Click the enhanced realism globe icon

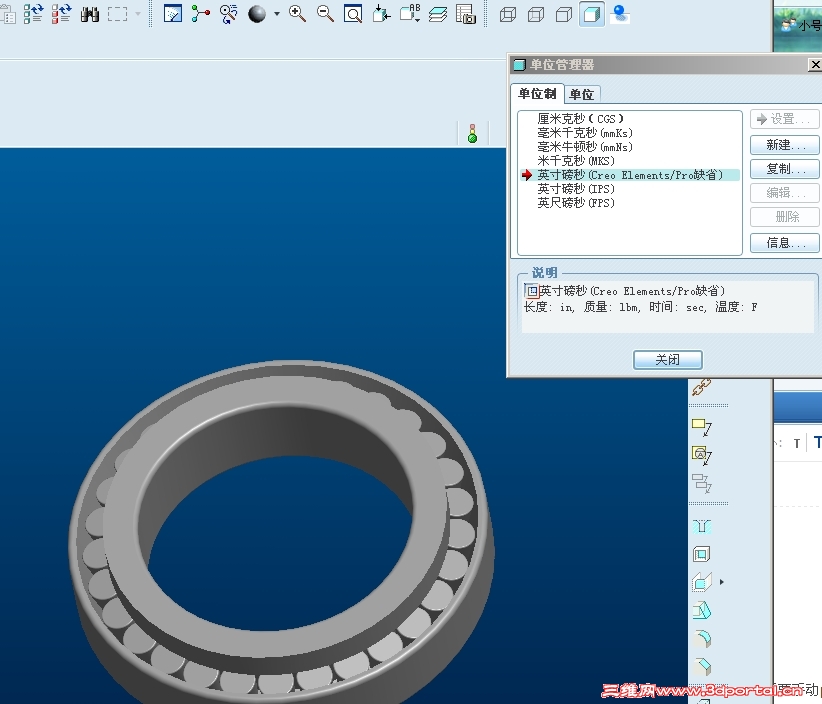620,15
